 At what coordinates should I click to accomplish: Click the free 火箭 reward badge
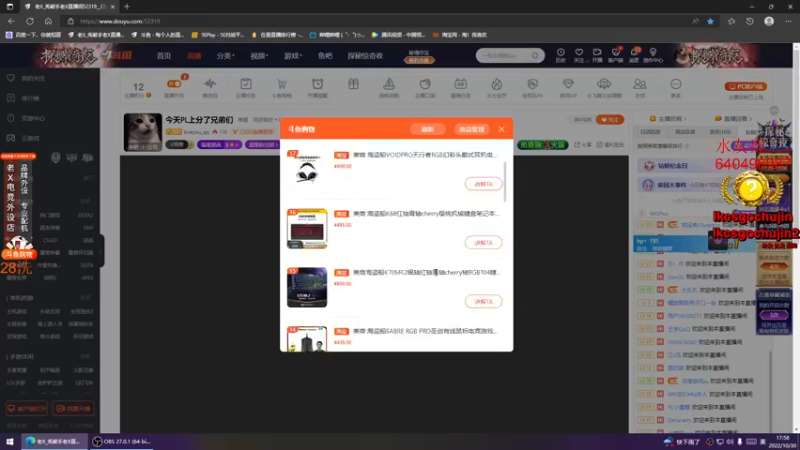click(542, 145)
